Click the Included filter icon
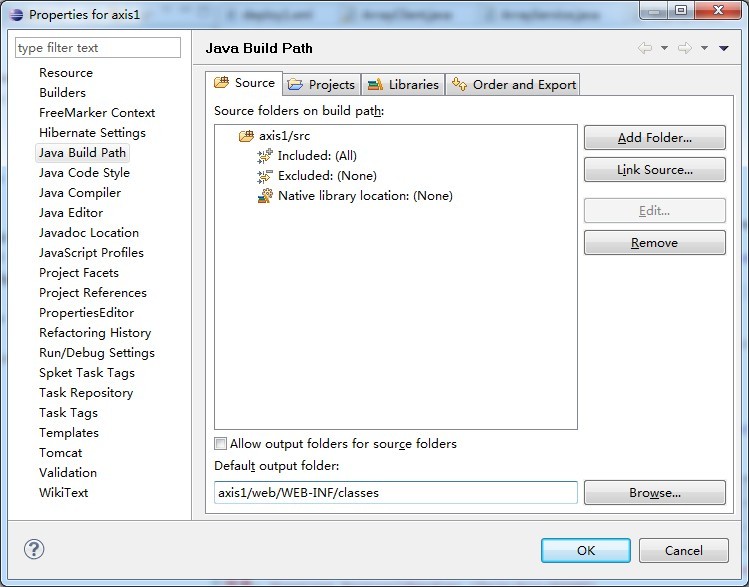 click(265, 156)
